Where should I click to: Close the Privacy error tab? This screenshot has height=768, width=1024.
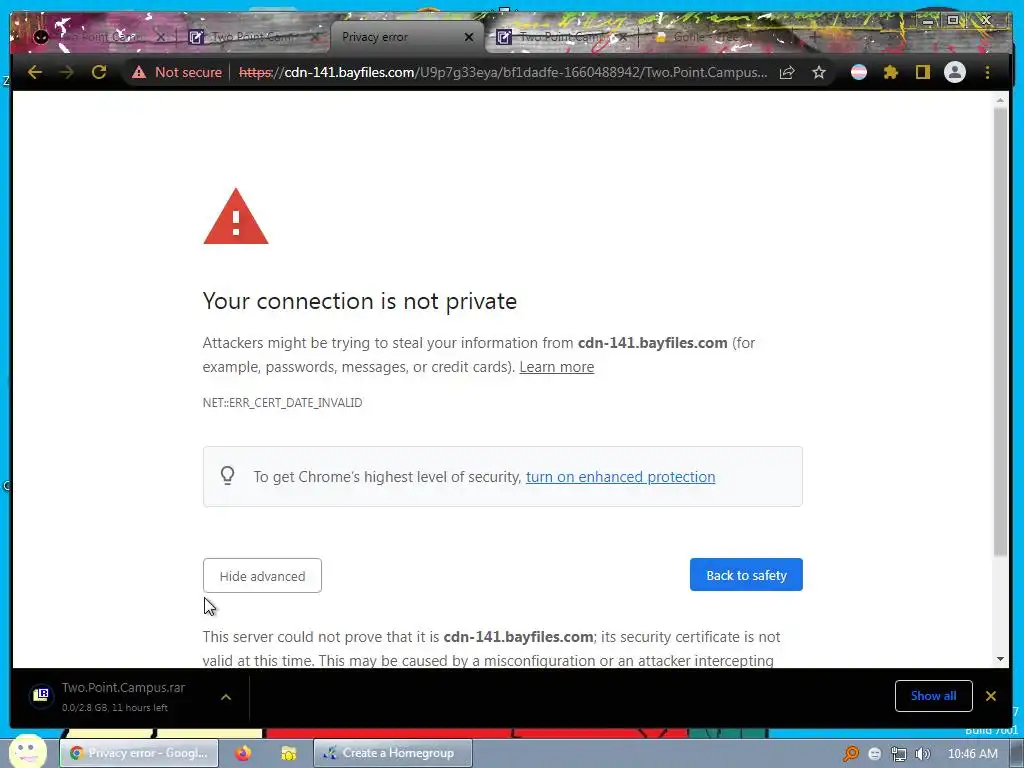pyautogui.click(x=468, y=37)
